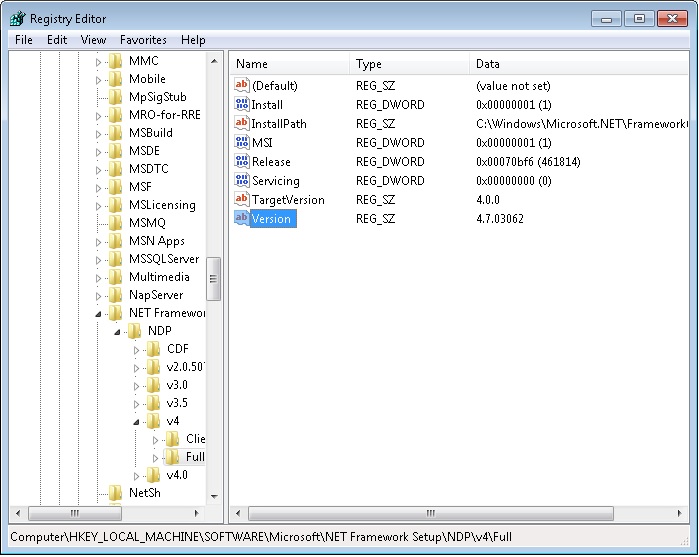The width and height of the screenshot is (699, 557).
Task: Click the MMC folder icon
Action: point(116,61)
